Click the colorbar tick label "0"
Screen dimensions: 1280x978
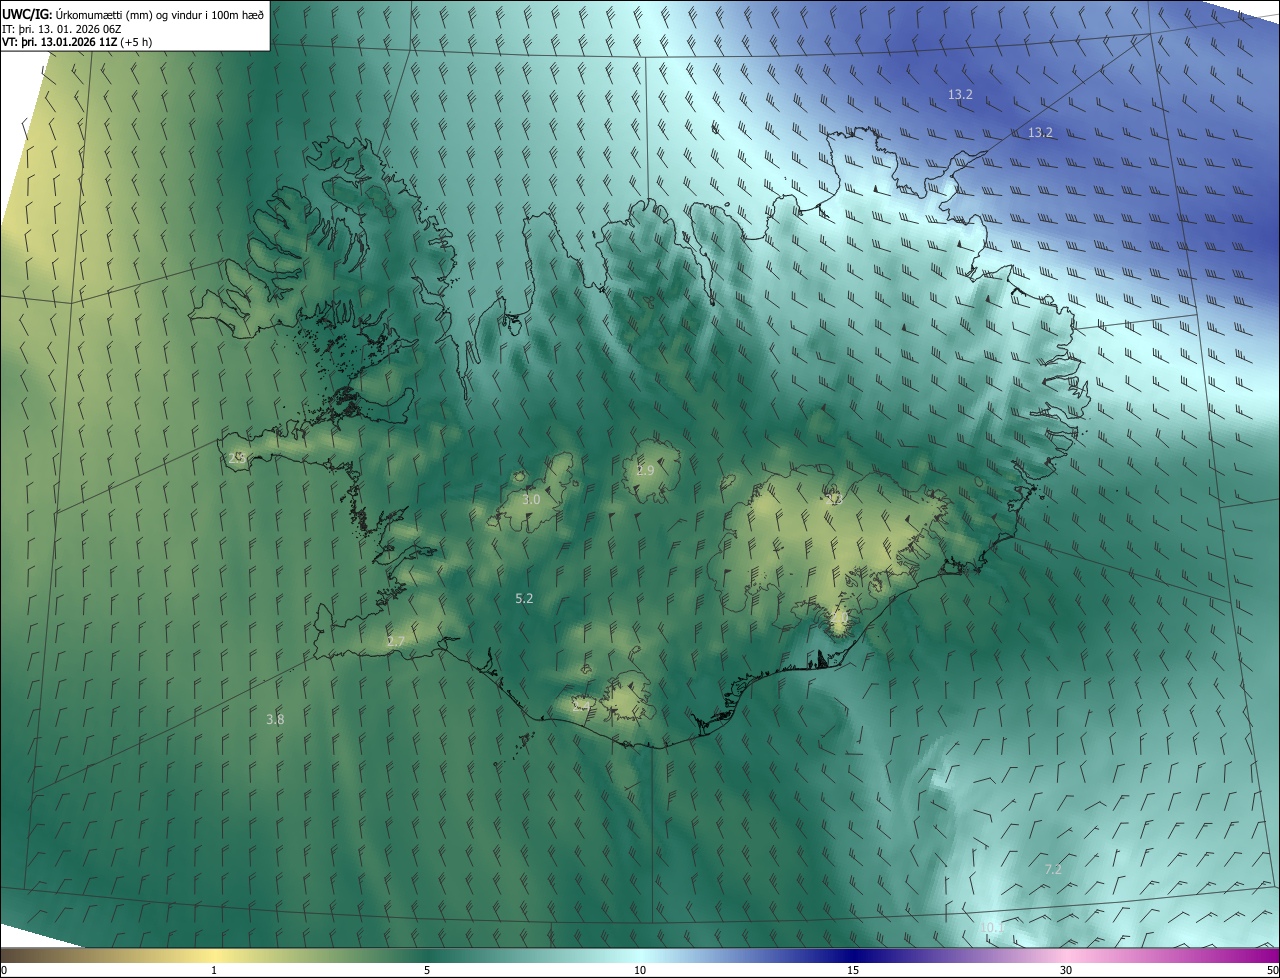3,970
